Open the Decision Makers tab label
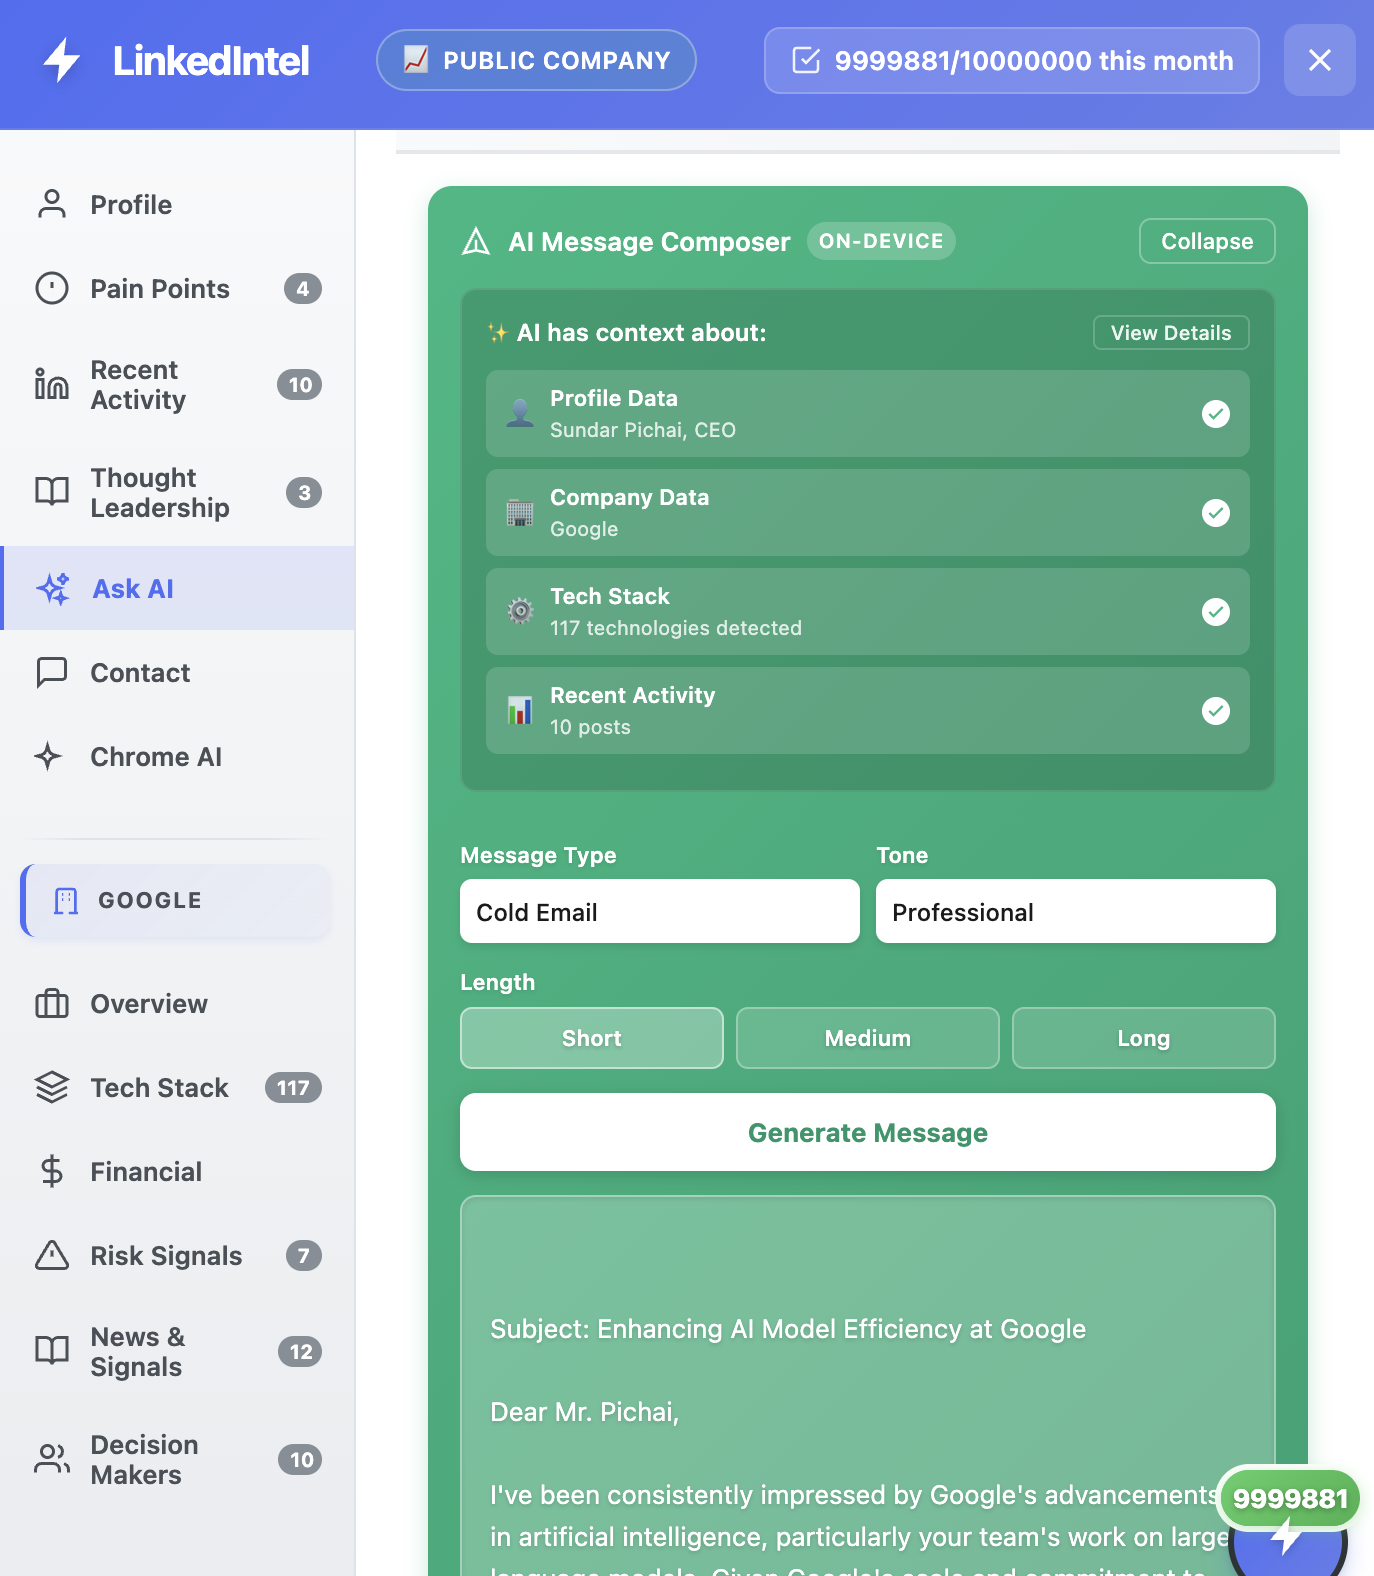This screenshot has height=1576, width=1374. click(144, 1459)
